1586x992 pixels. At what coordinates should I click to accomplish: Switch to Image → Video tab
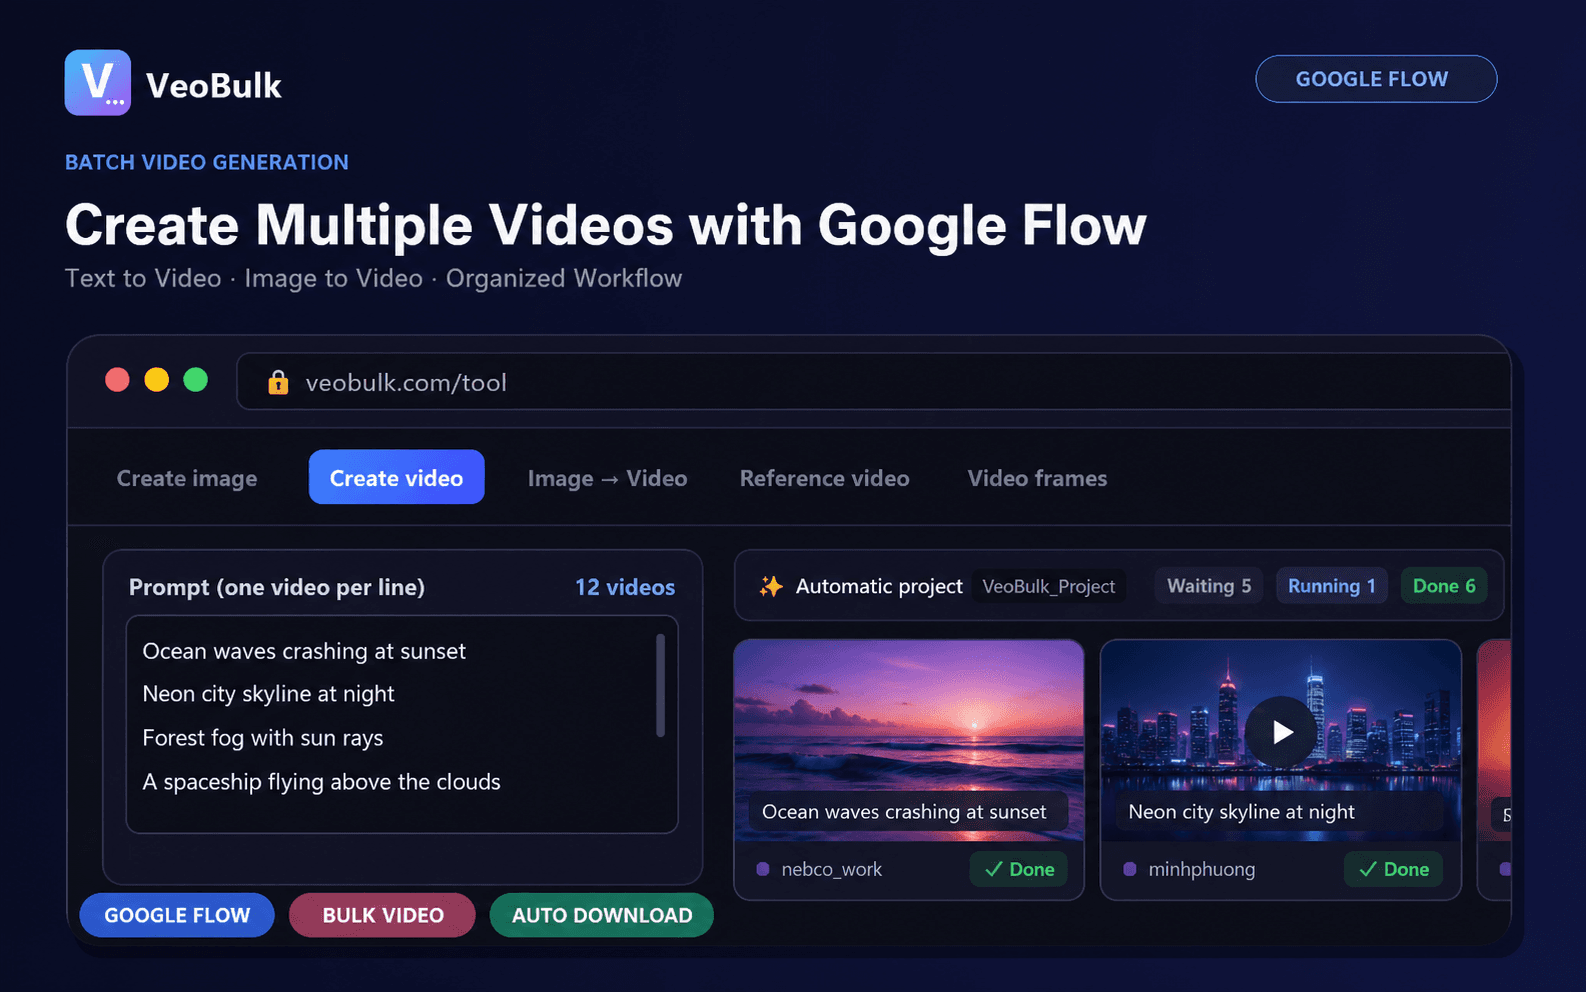click(x=607, y=478)
